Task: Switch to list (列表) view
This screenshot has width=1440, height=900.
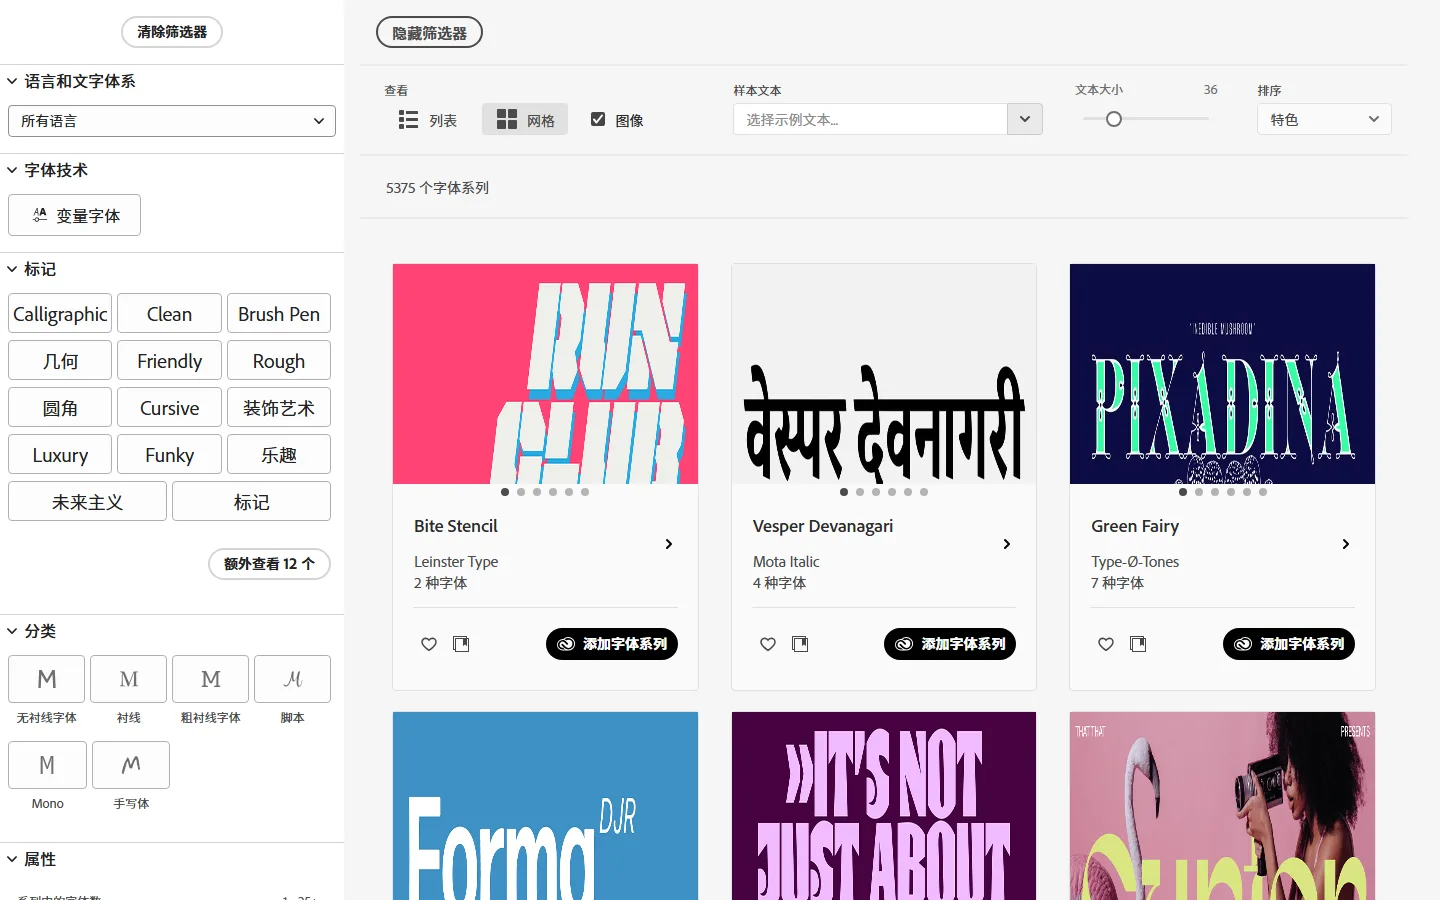Action: (x=428, y=120)
